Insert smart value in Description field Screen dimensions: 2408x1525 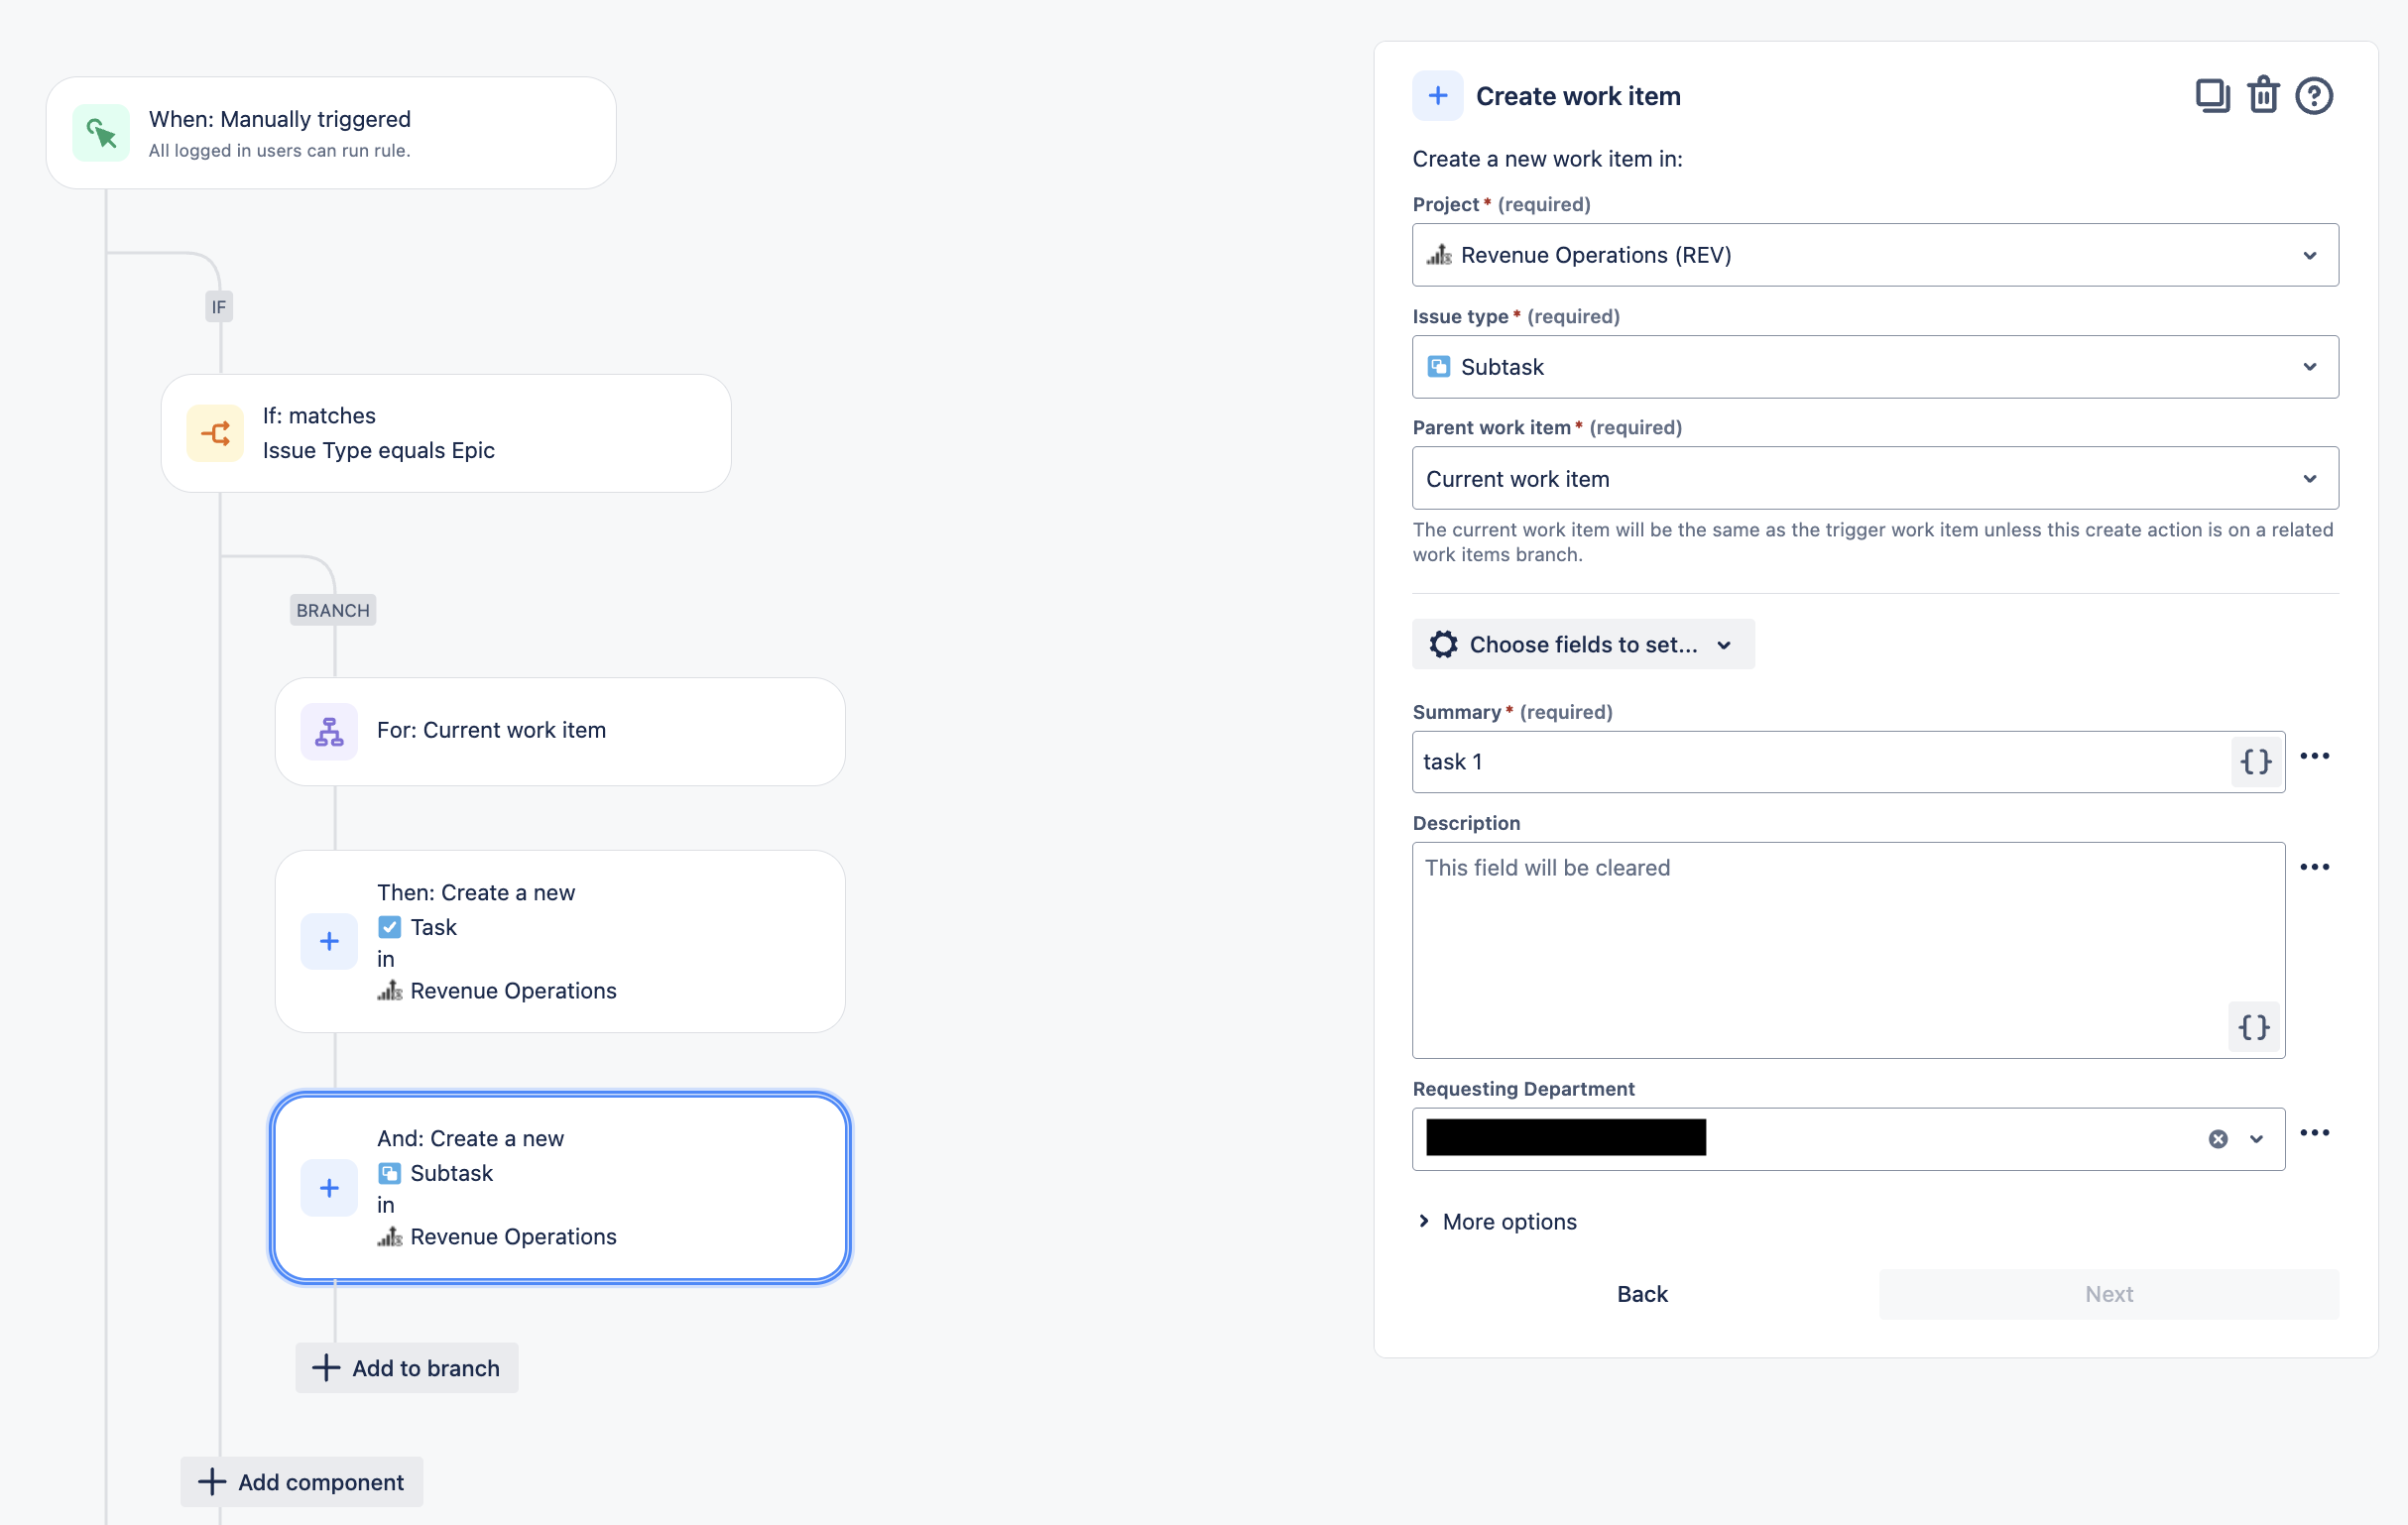click(x=2254, y=1027)
